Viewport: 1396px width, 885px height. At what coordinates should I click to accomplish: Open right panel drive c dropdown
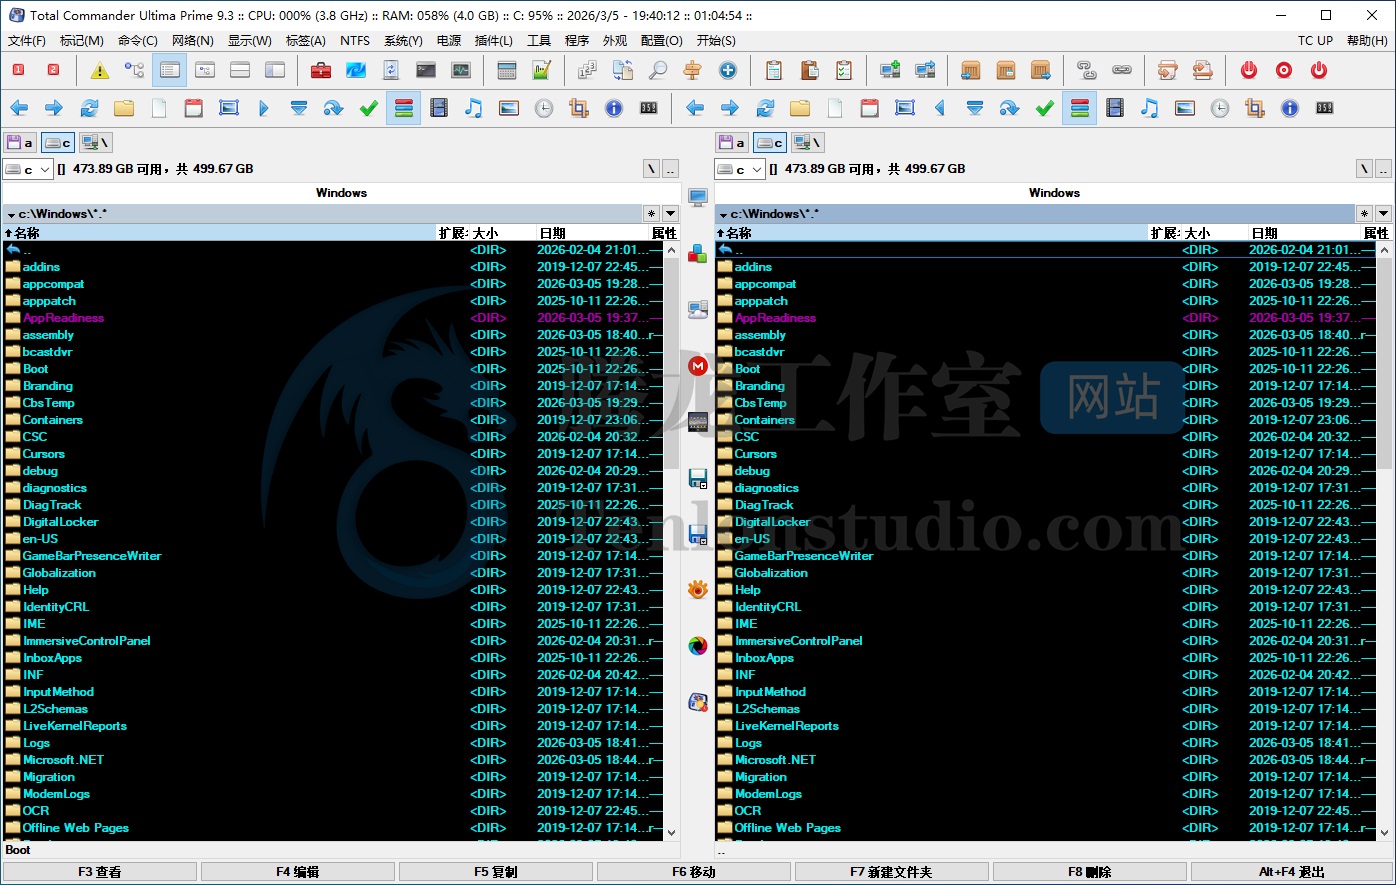coord(740,170)
